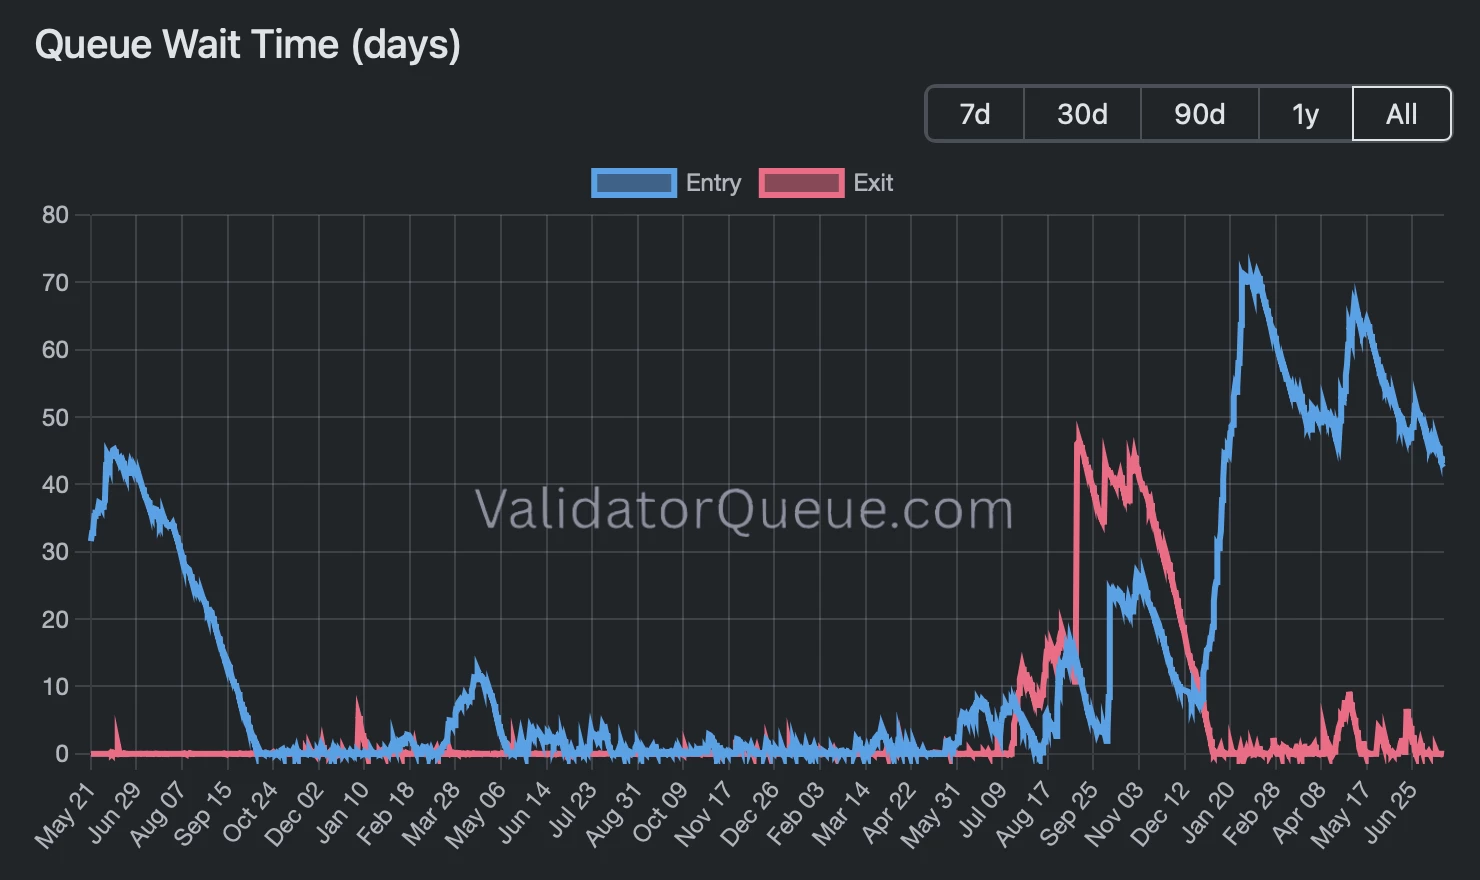The height and width of the screenshot is (880, 1480).
Task: Click the Queue Wait Time (days) title
Action: [247, 45]
